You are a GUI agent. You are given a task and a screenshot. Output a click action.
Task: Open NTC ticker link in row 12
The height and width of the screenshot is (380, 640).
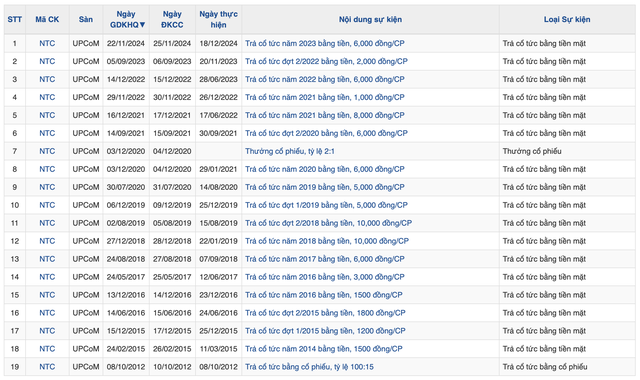(x=47, y=241)
